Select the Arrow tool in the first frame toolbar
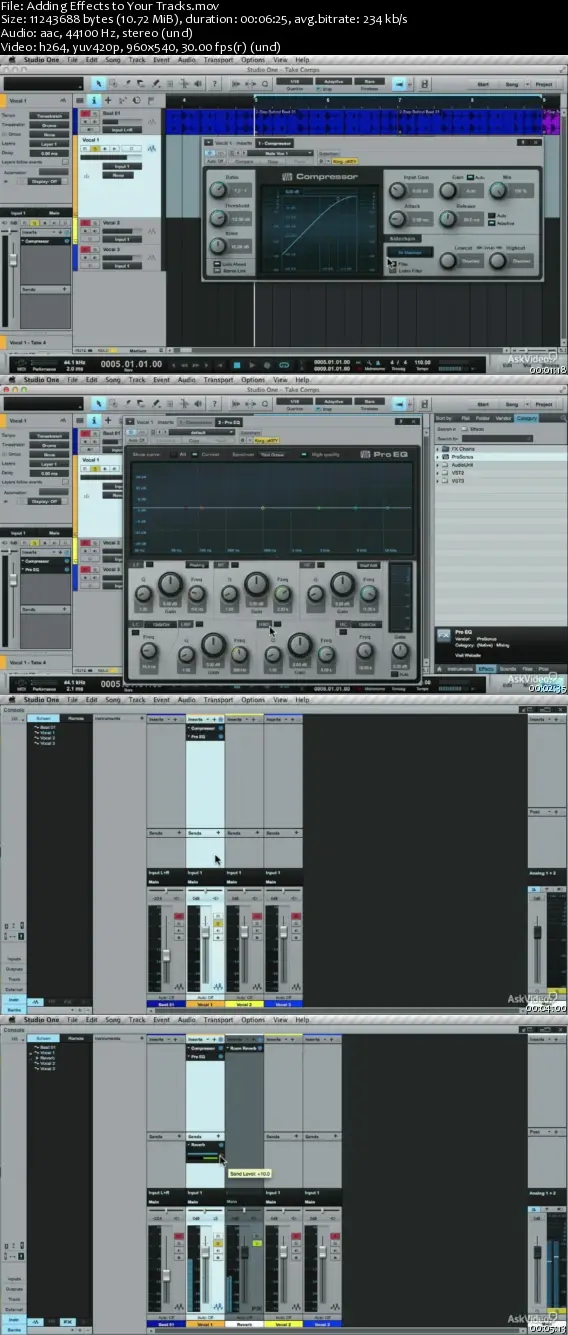 100,84
